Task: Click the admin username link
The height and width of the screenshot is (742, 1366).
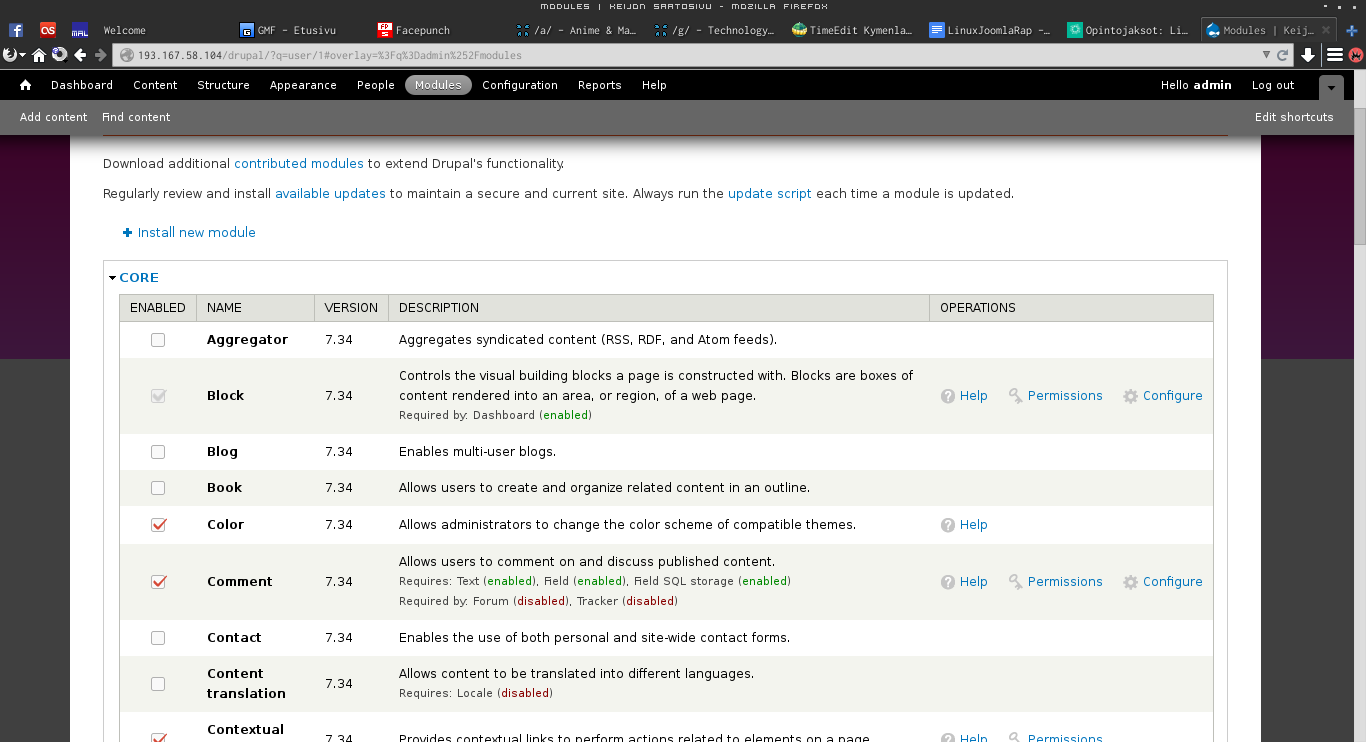Action: pos(1212,85)
